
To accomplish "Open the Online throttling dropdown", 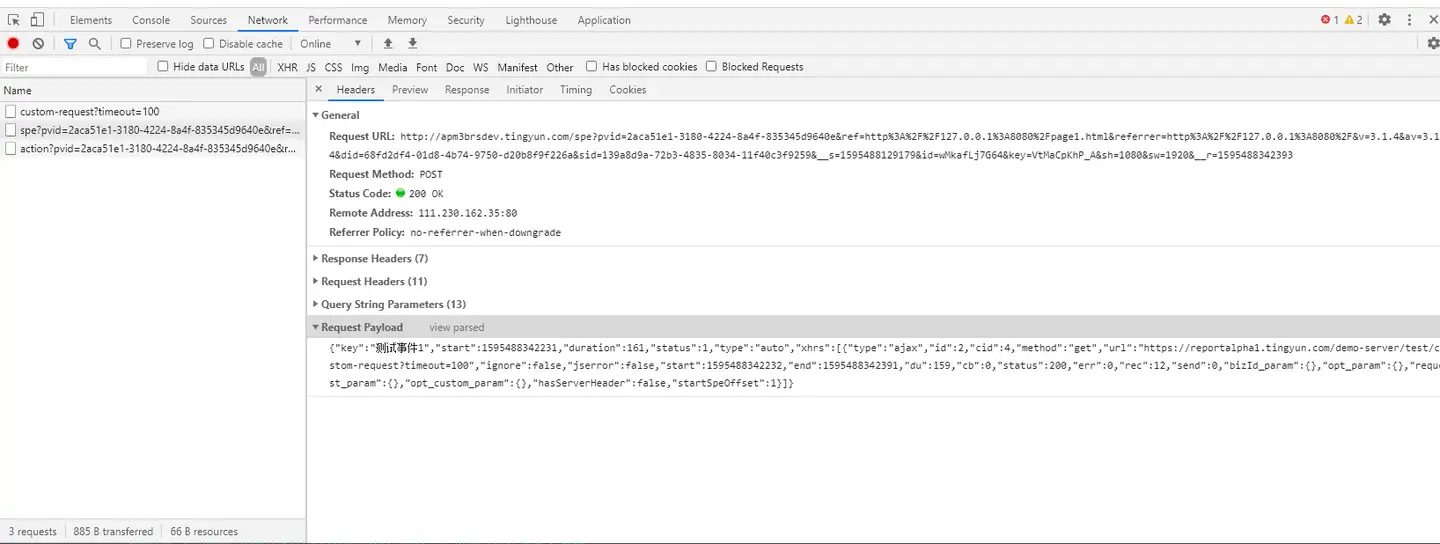I will (x=330, y=44).
